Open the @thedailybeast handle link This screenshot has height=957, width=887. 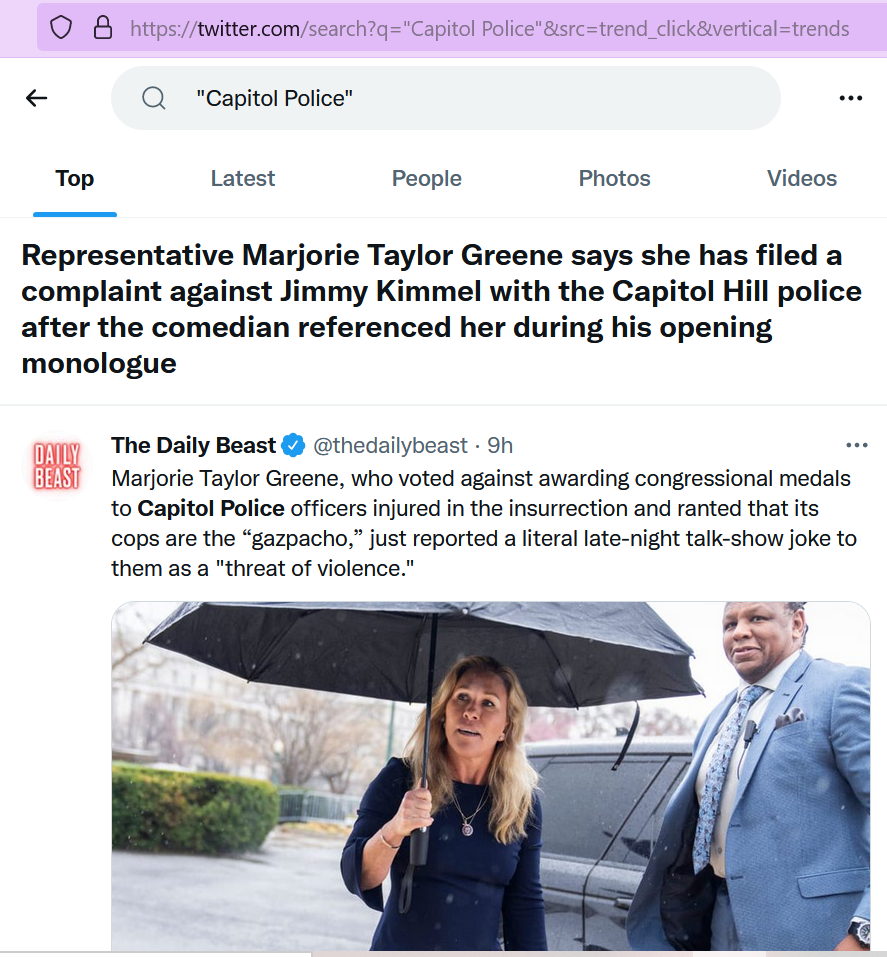tap(390, 446)
